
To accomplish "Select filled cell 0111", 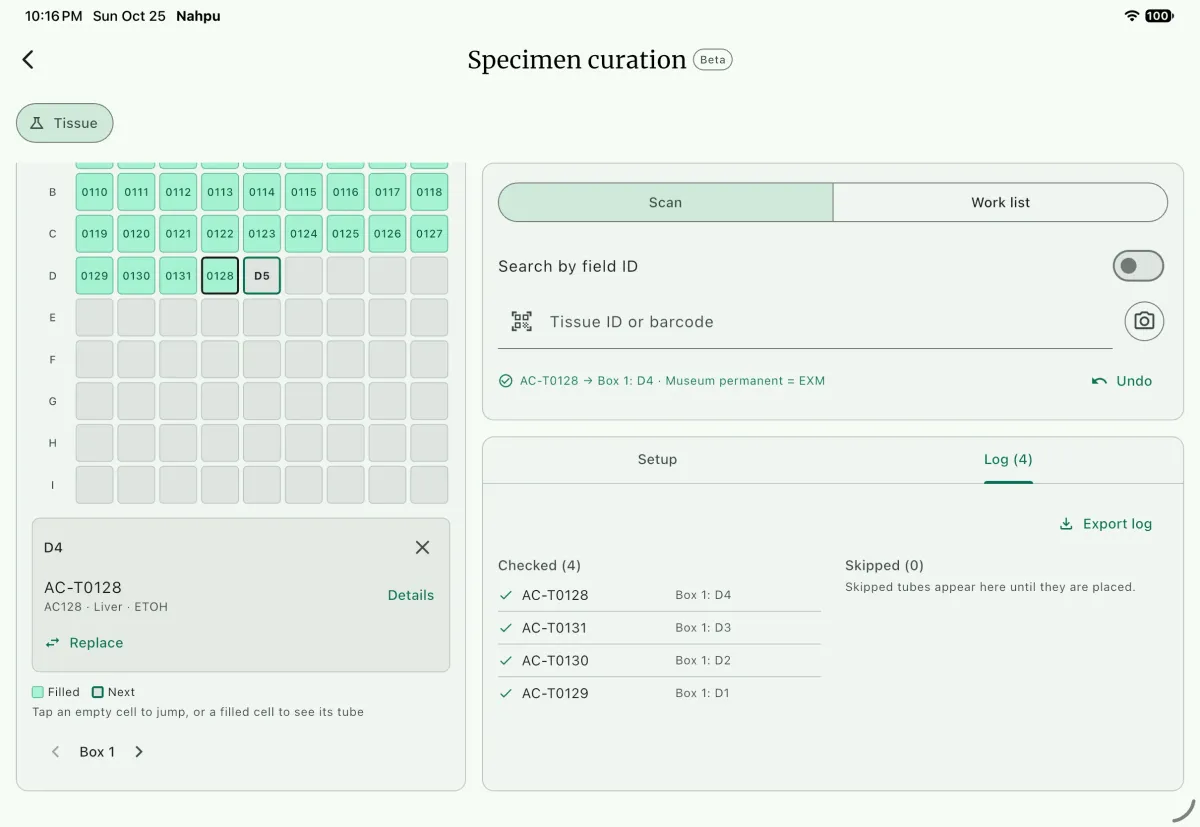I will point(136,192).
